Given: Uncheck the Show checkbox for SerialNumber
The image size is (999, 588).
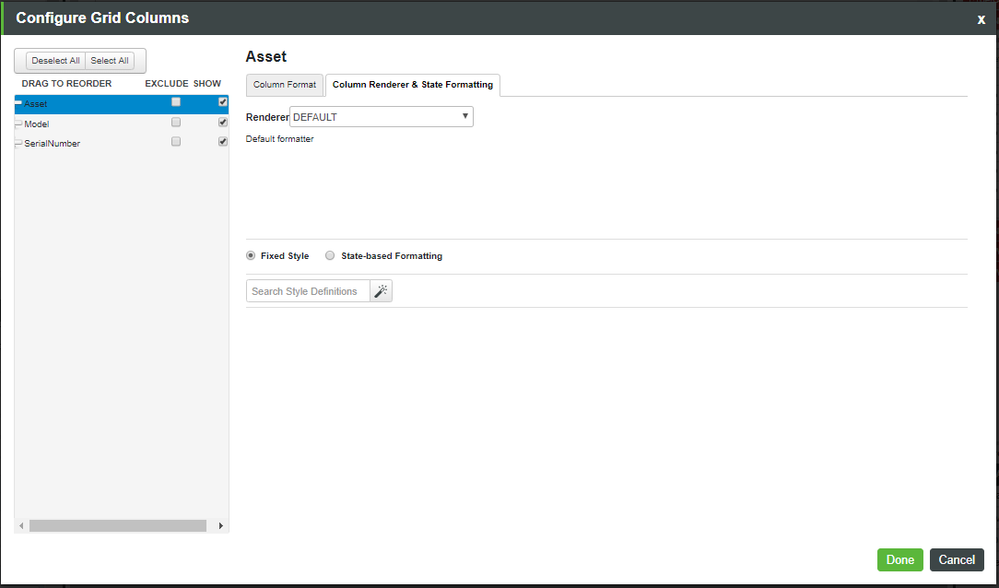Looking at the screenshot, I should 222,141.
